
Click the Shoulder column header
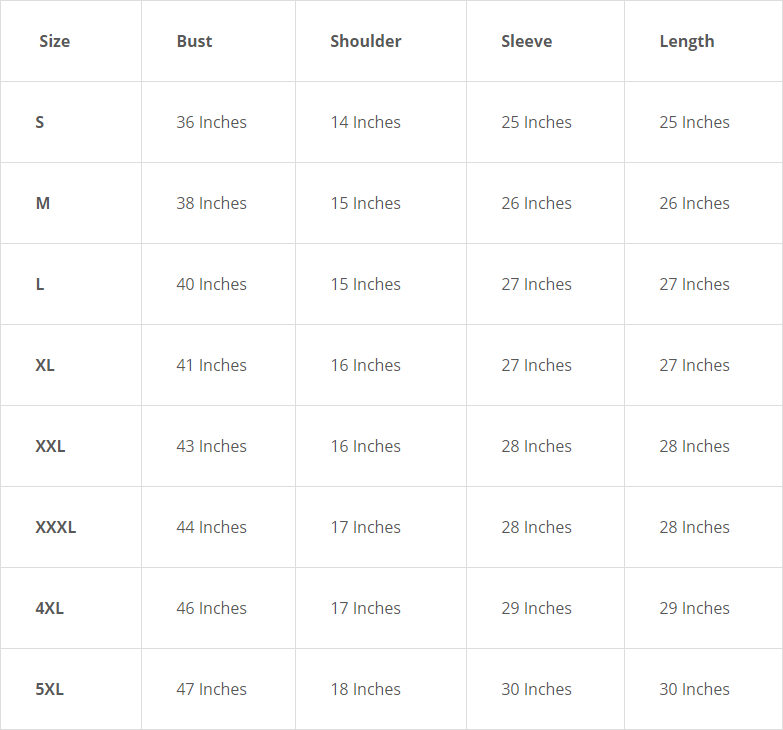pos(365,41)
